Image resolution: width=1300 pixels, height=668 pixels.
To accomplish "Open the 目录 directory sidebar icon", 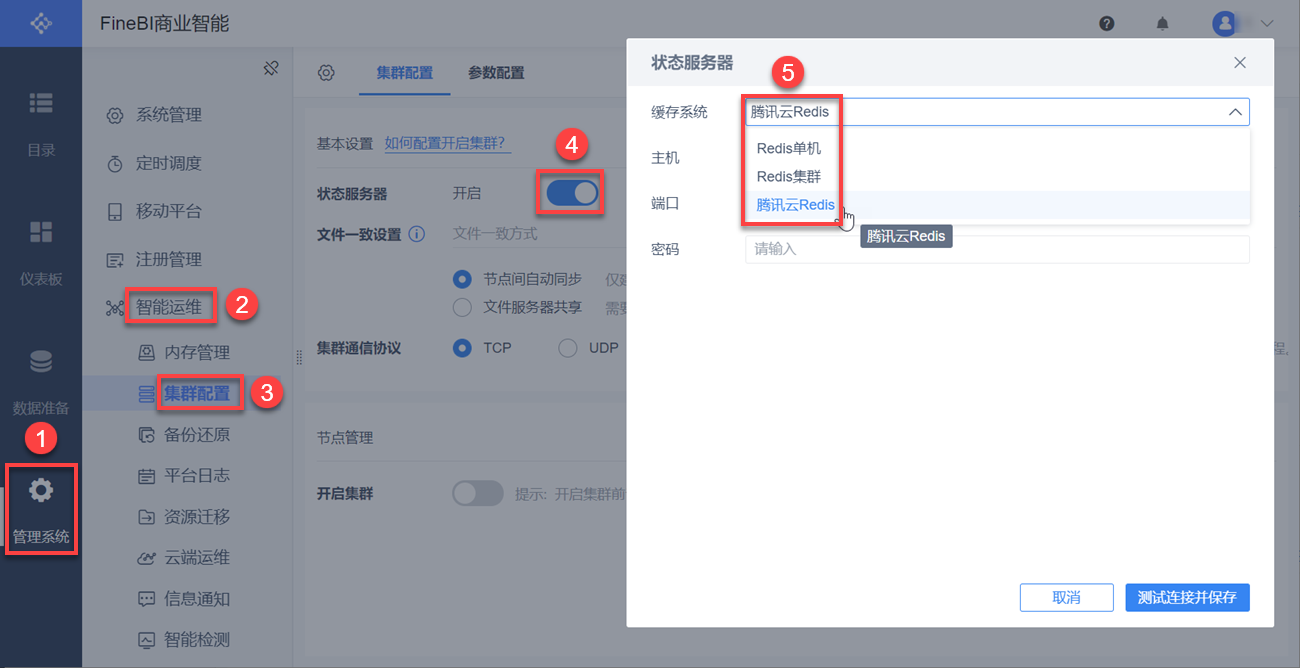I will pos(41,103).
